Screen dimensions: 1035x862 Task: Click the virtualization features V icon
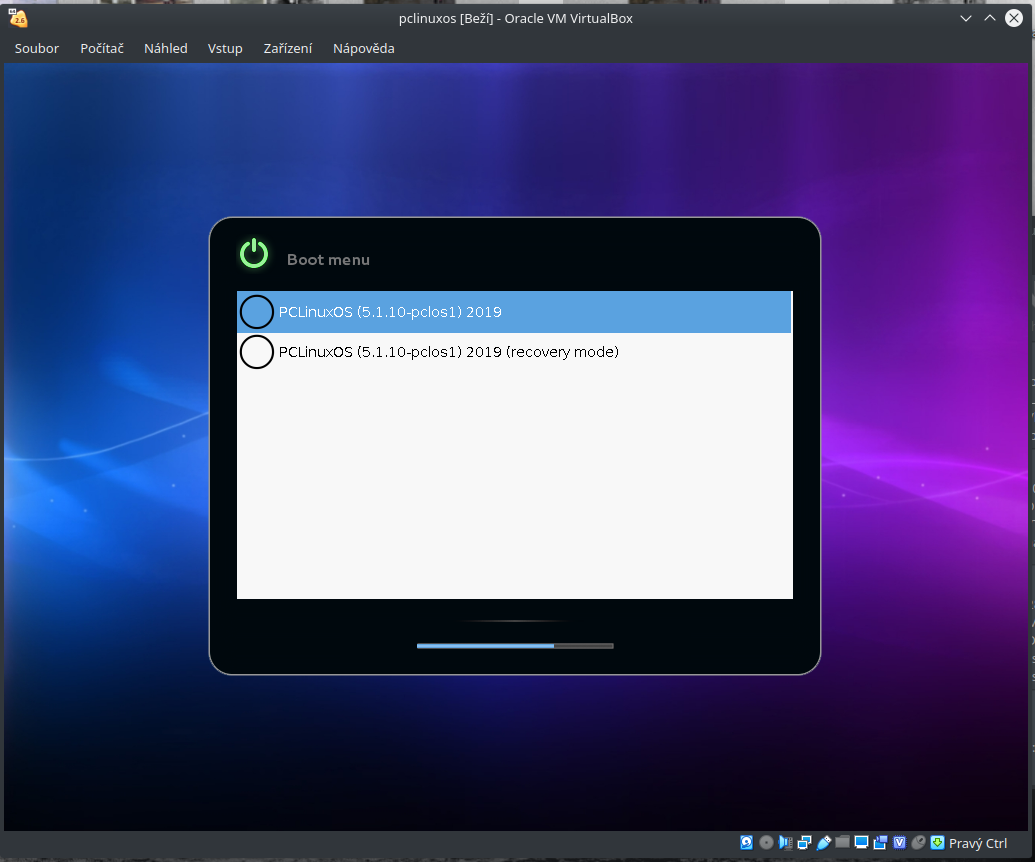pos(900,843)
